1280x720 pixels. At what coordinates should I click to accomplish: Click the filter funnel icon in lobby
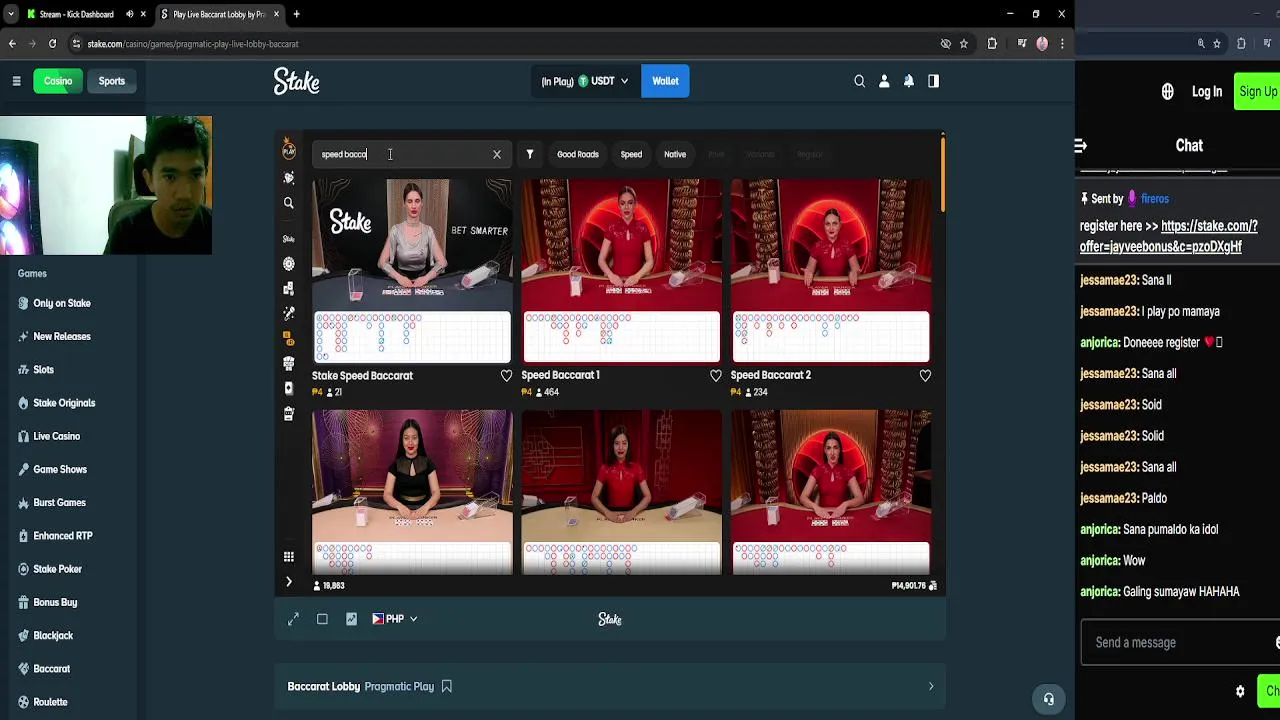530,154
